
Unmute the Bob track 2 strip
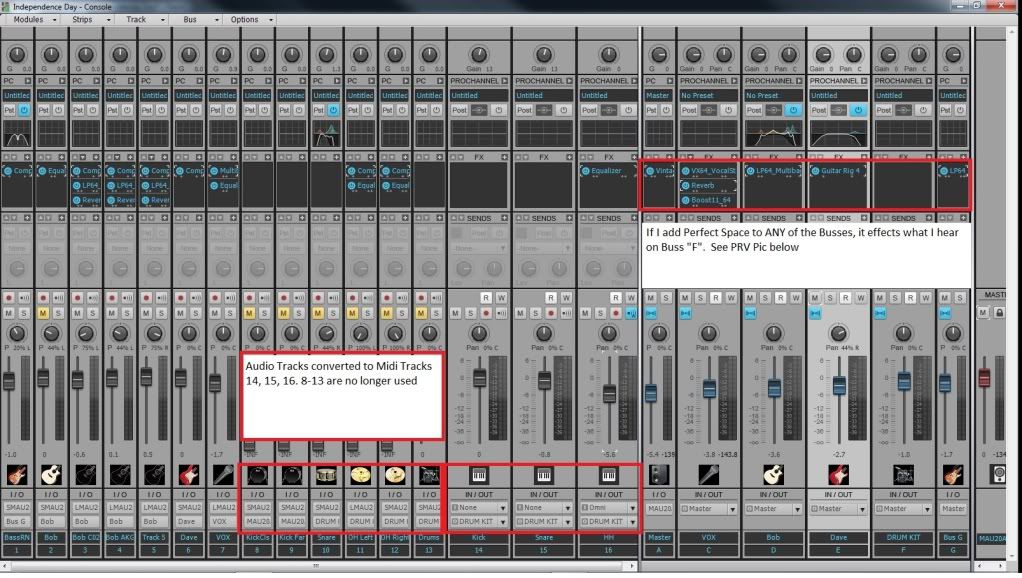[42, 314]
